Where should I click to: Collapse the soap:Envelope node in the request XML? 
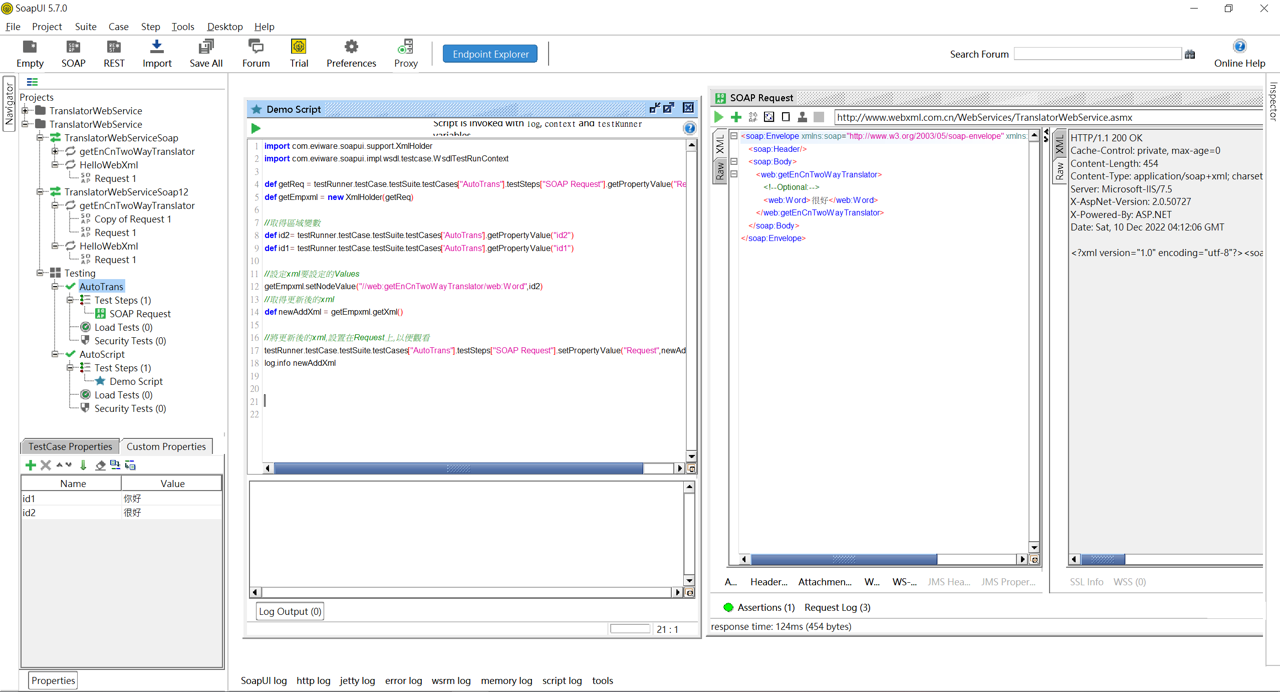(x=733, y=136)
